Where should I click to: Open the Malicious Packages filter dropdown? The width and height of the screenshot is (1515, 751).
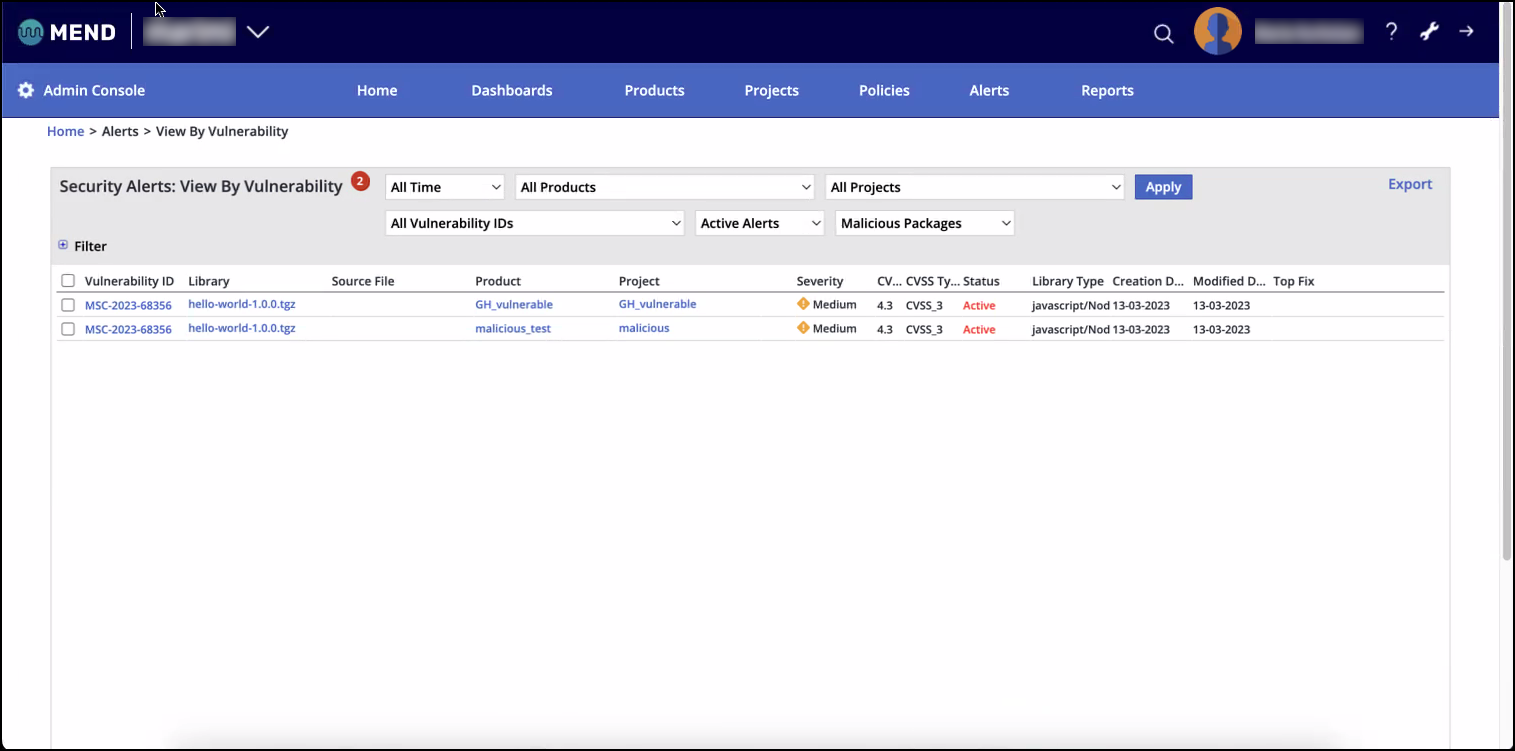click(923, 222)
